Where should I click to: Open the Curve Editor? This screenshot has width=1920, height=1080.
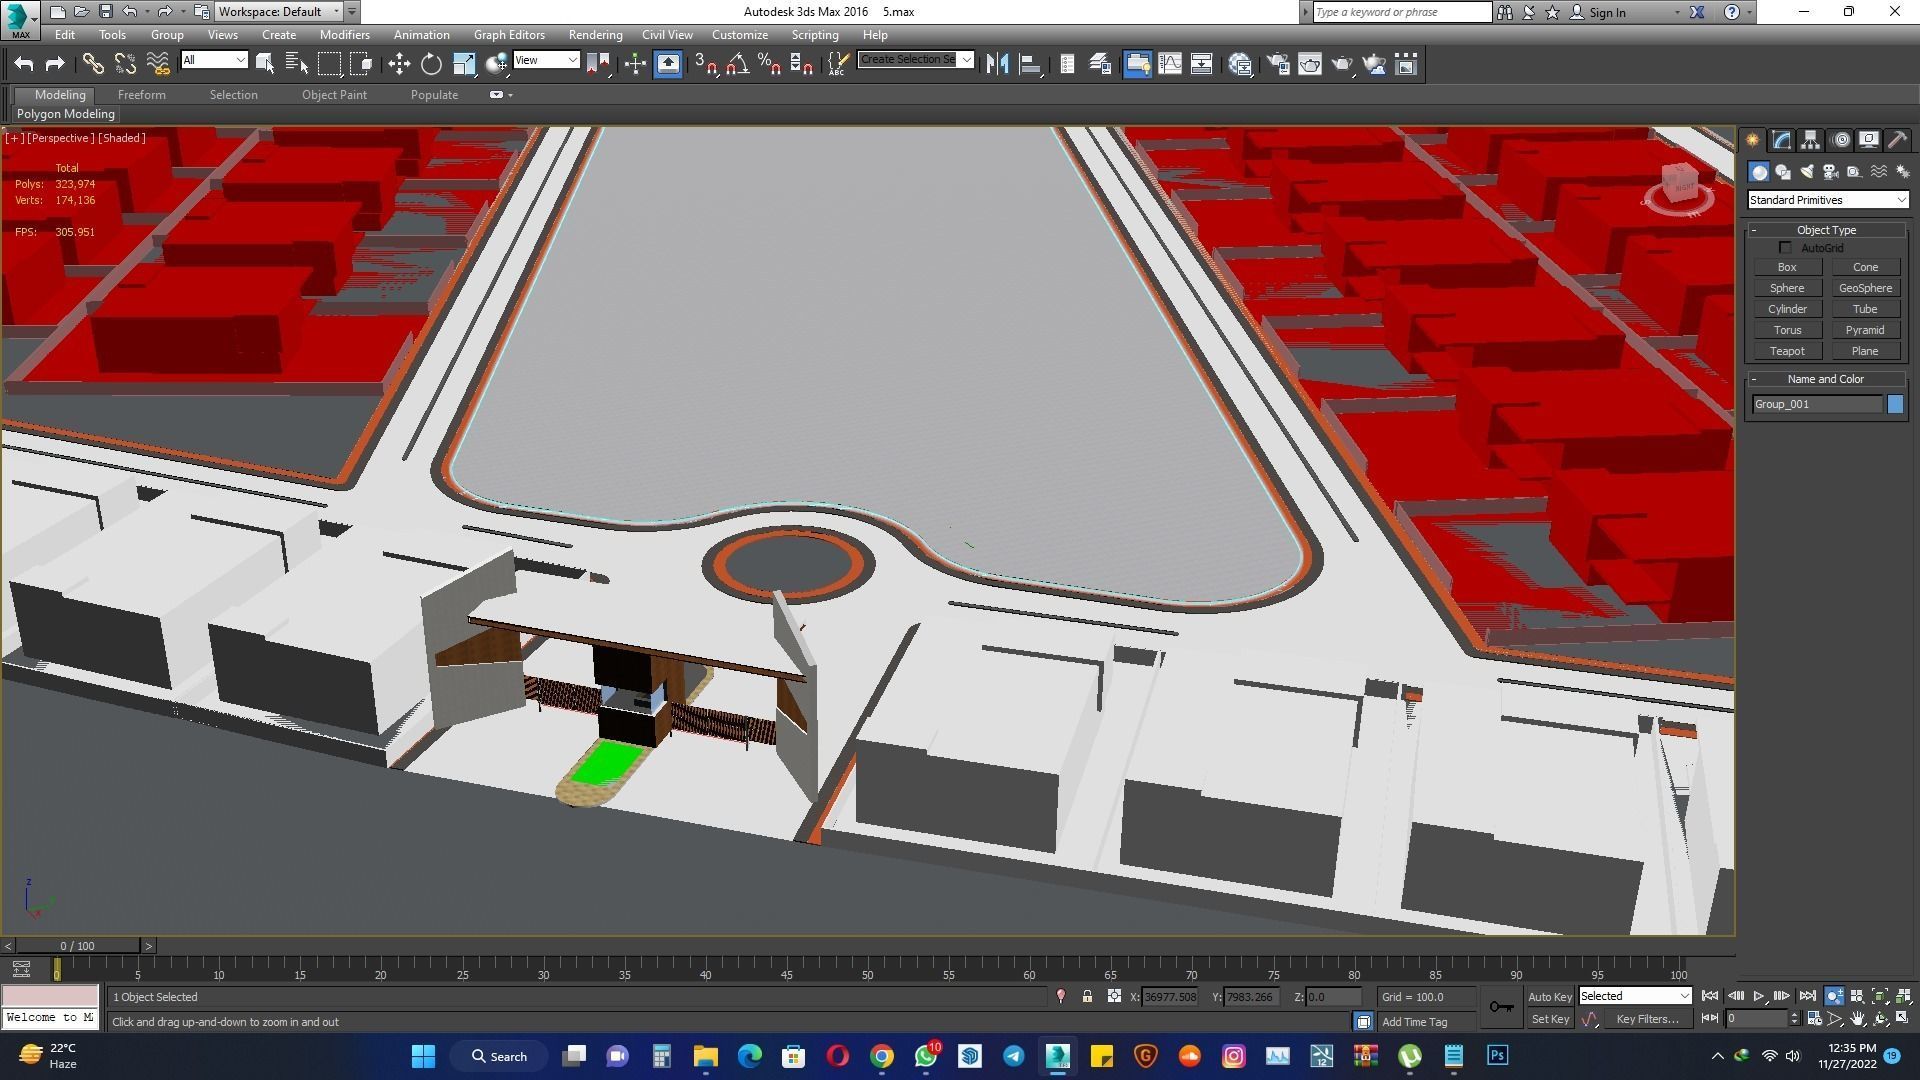1170,63
